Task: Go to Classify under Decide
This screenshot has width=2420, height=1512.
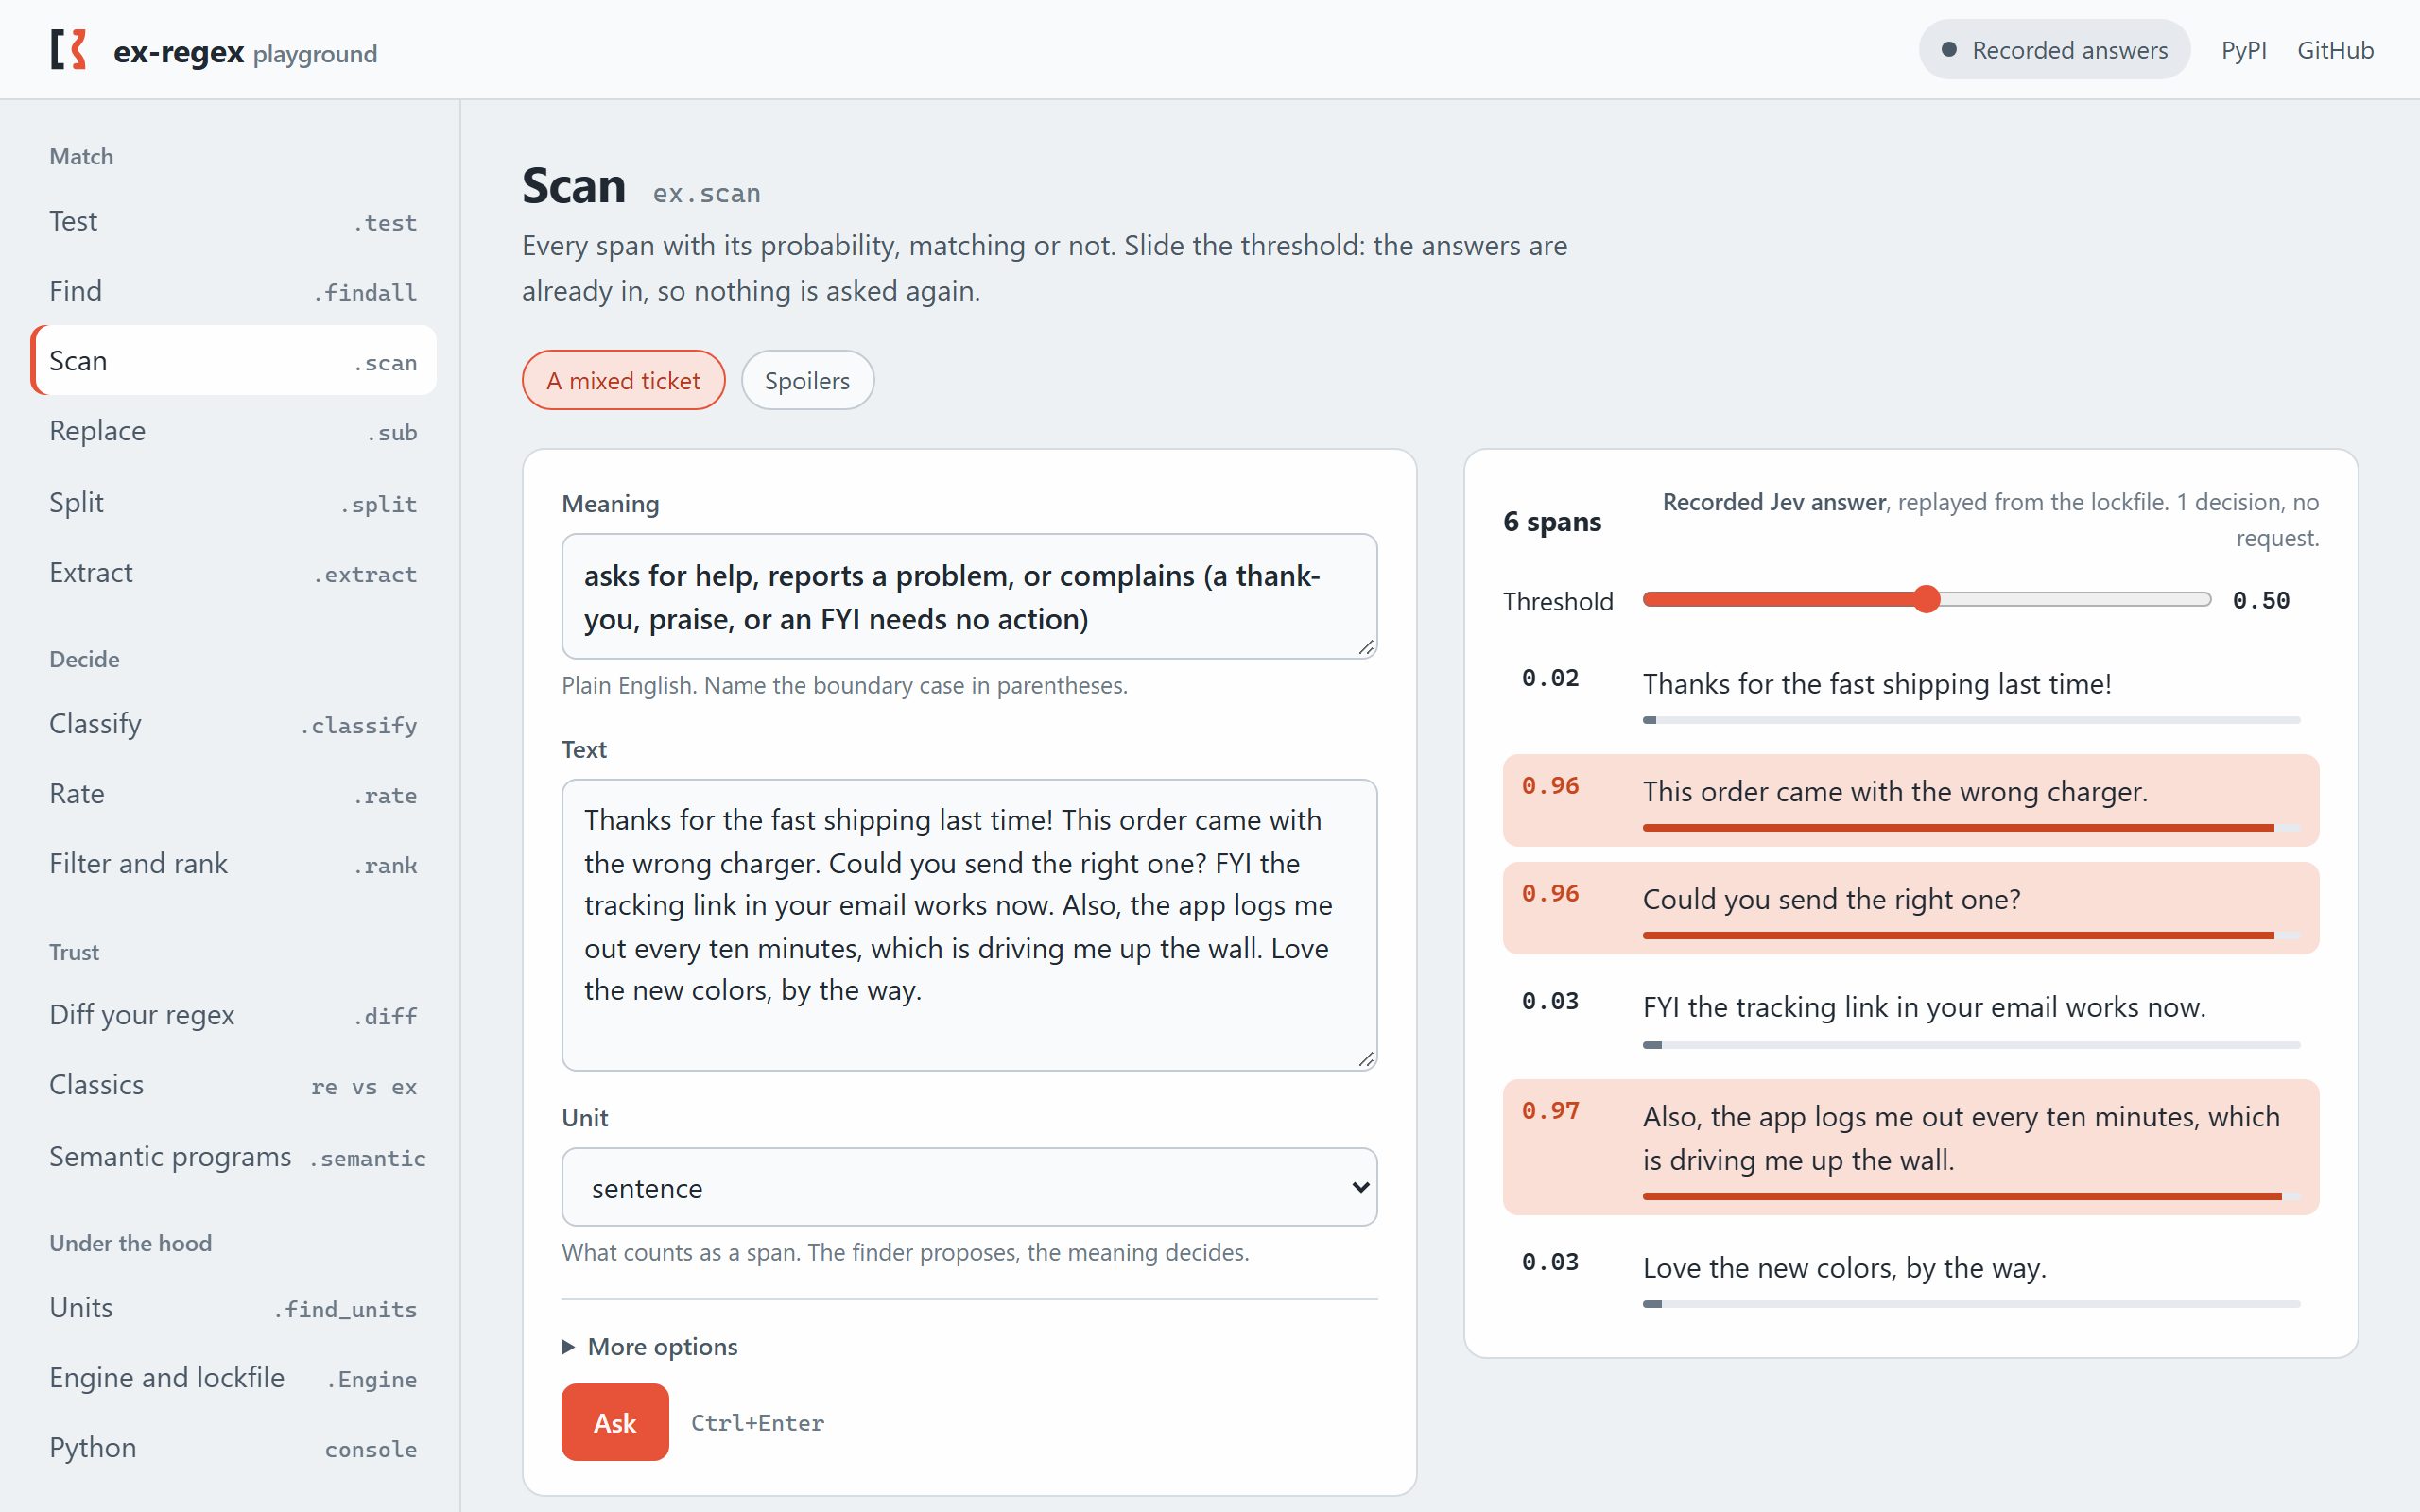Action: point(233,724)
